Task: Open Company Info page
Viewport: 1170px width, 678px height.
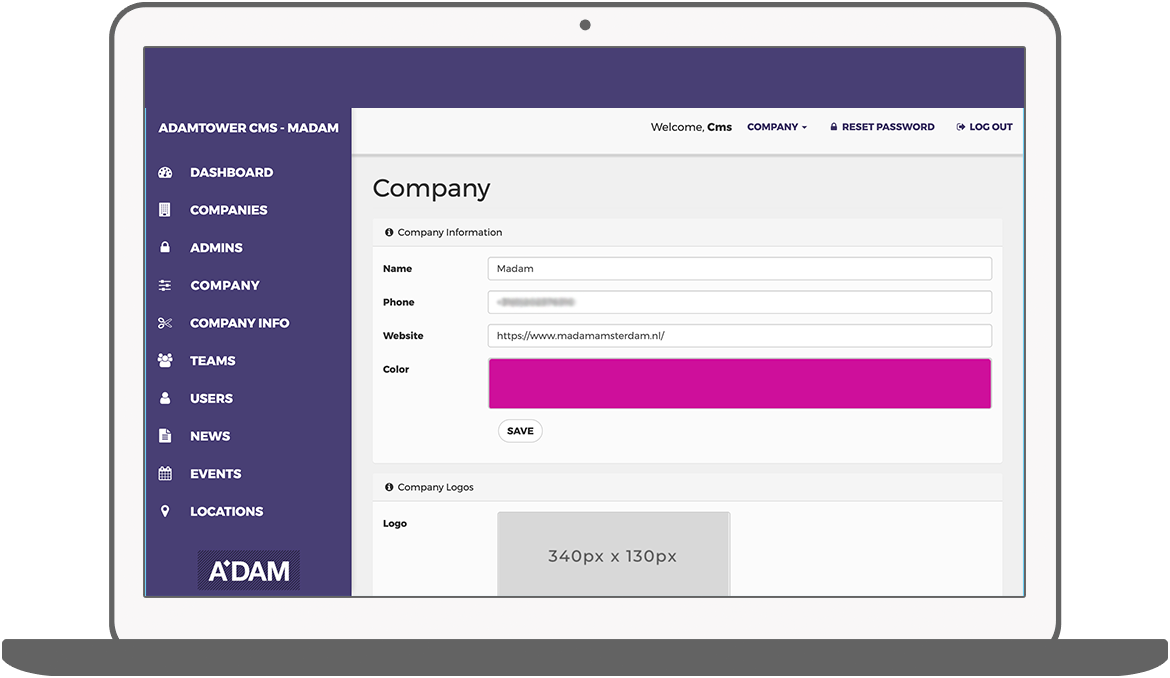Action: tap(240, 323)
